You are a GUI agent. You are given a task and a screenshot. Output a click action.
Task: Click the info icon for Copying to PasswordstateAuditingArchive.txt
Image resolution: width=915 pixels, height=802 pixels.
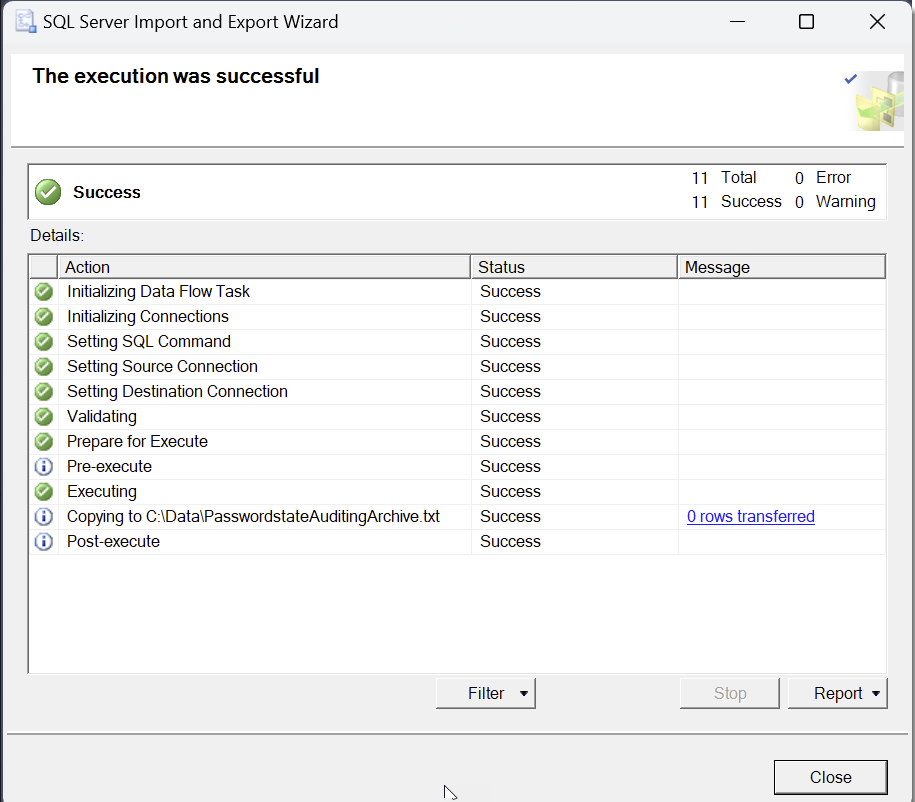click(x=44, y=517)
